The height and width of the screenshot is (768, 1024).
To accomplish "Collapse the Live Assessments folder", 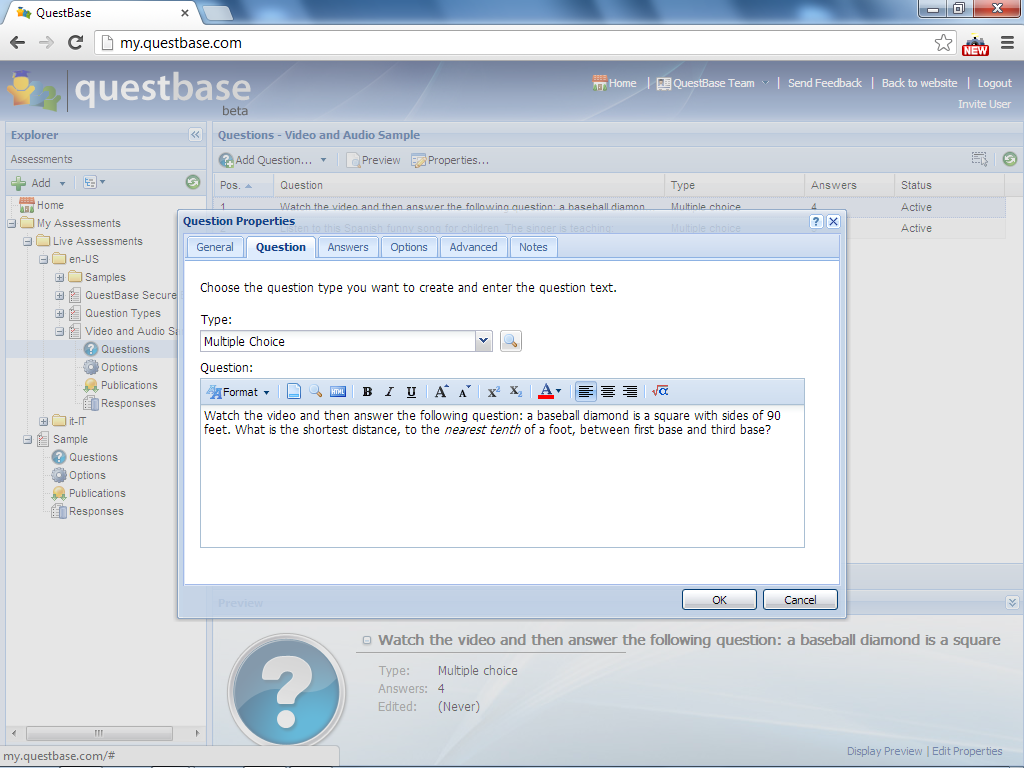I will pos(27,242).
